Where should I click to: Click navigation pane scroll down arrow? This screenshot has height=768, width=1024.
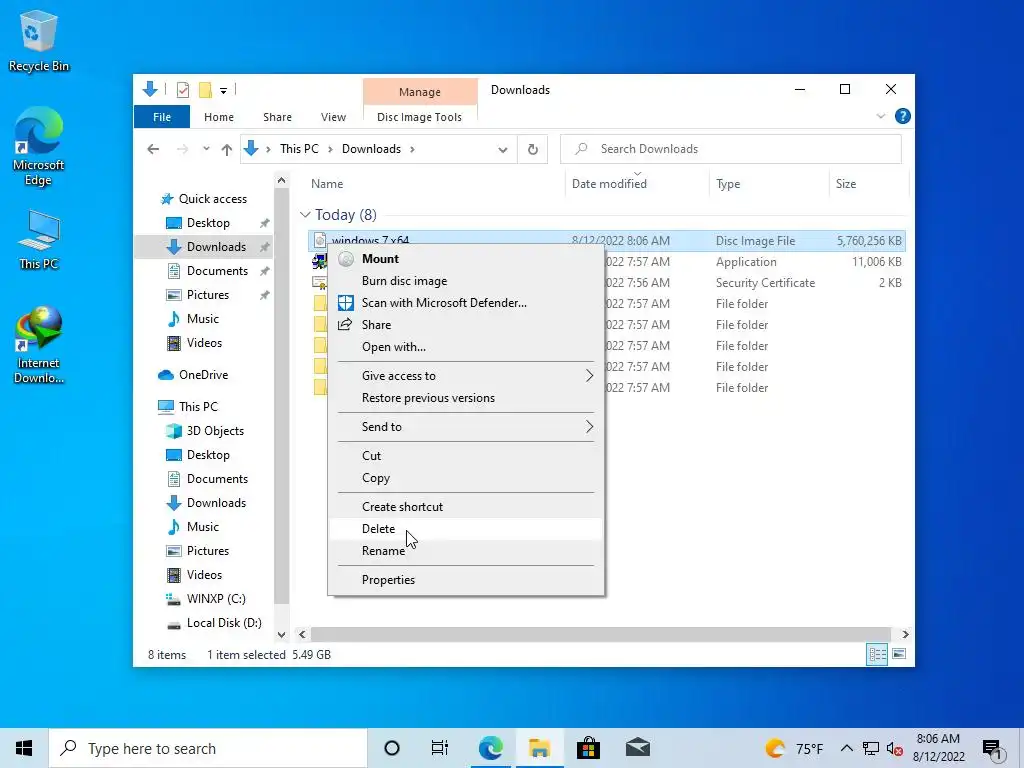click(x=281, y=634)
